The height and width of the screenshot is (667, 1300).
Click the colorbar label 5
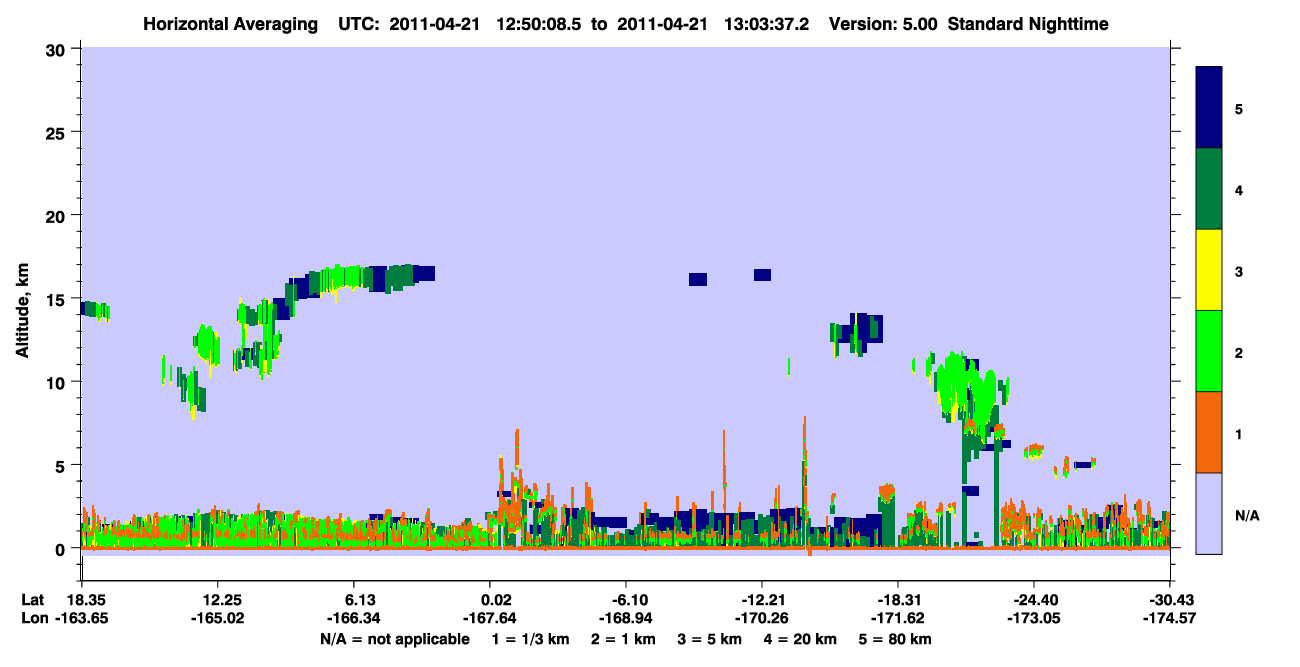[1238, 109]
